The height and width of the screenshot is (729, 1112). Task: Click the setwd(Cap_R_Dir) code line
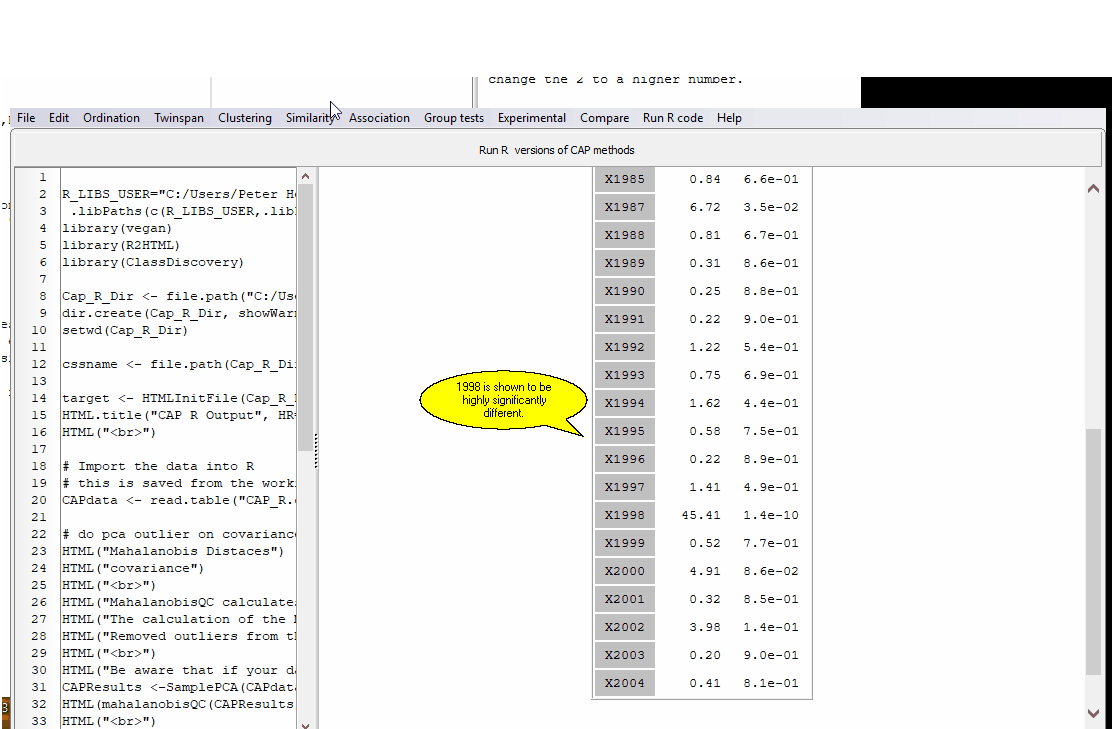coord(125,330)
